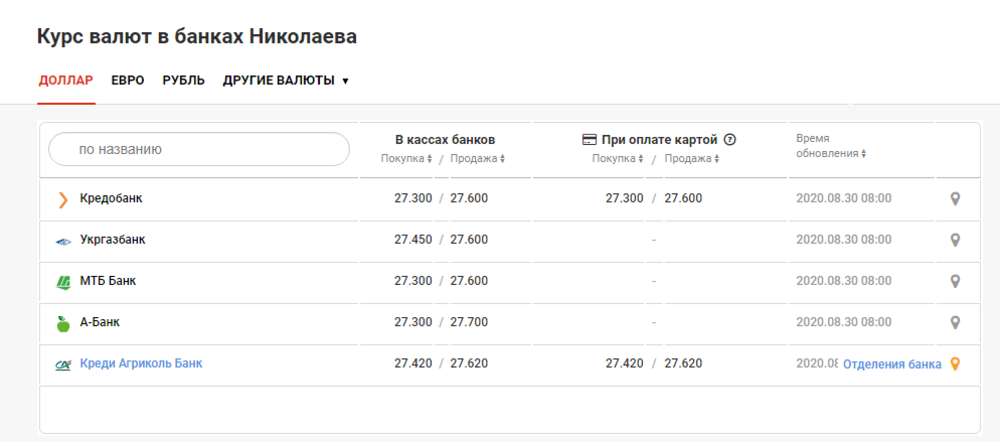This screenshot has width=1000, height=442.
Task: Sort by card payment Покупка column
Action: click(617, 159)
